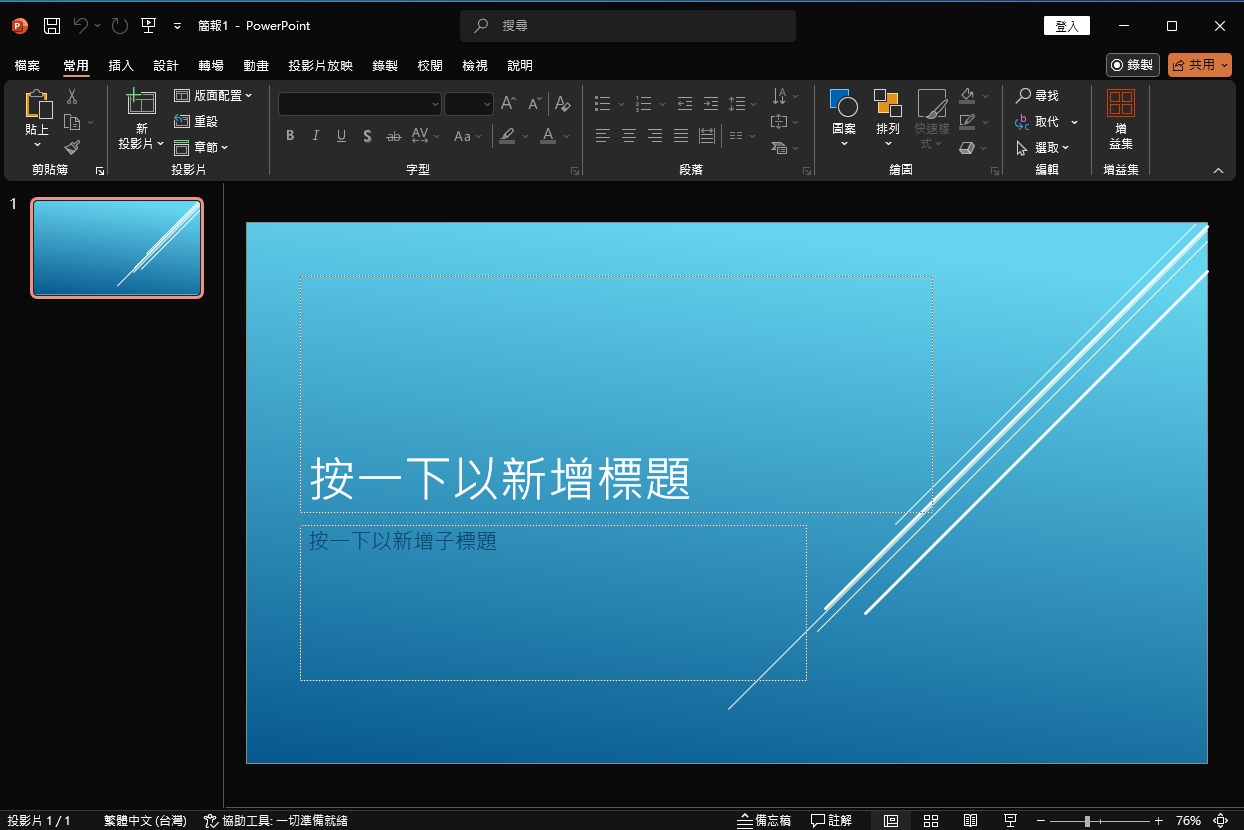The height and width of the screenshot is (830, 1244).
Task: Toggle the Notes (備忘稿) pane
Action: [764, 821]
